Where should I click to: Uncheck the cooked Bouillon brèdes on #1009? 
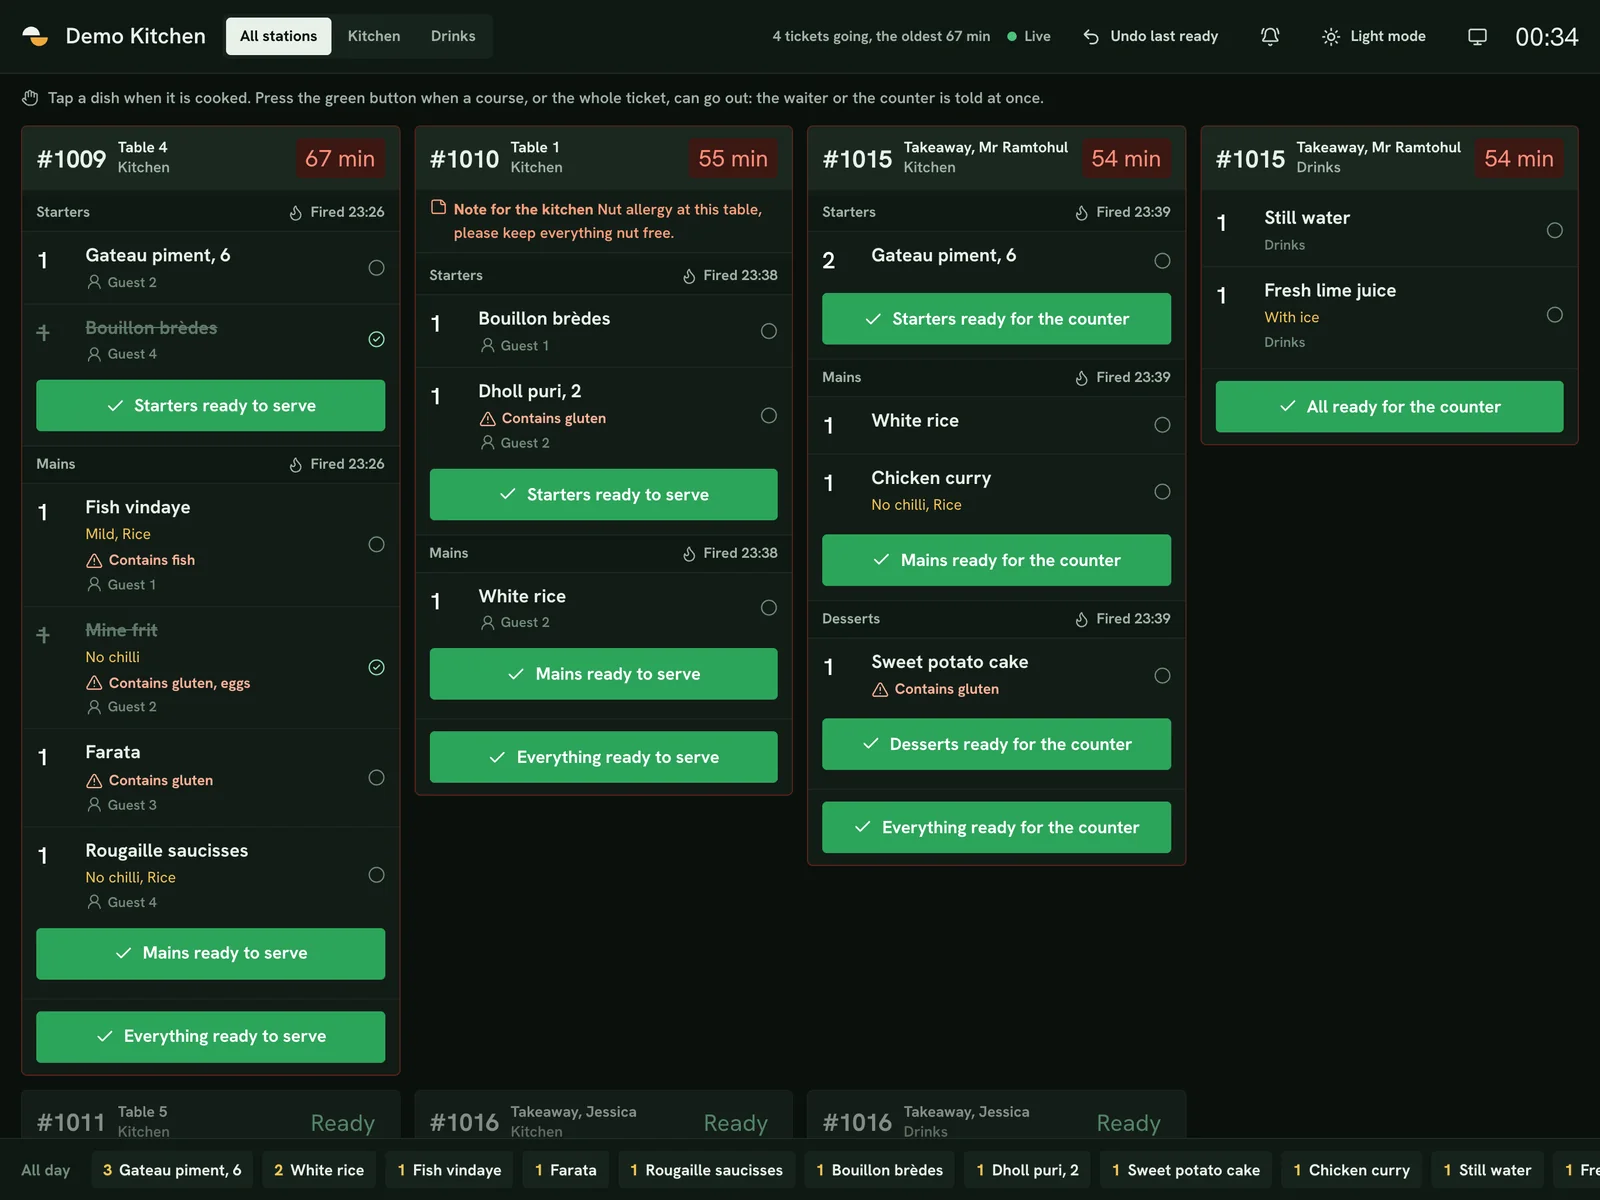376,339
